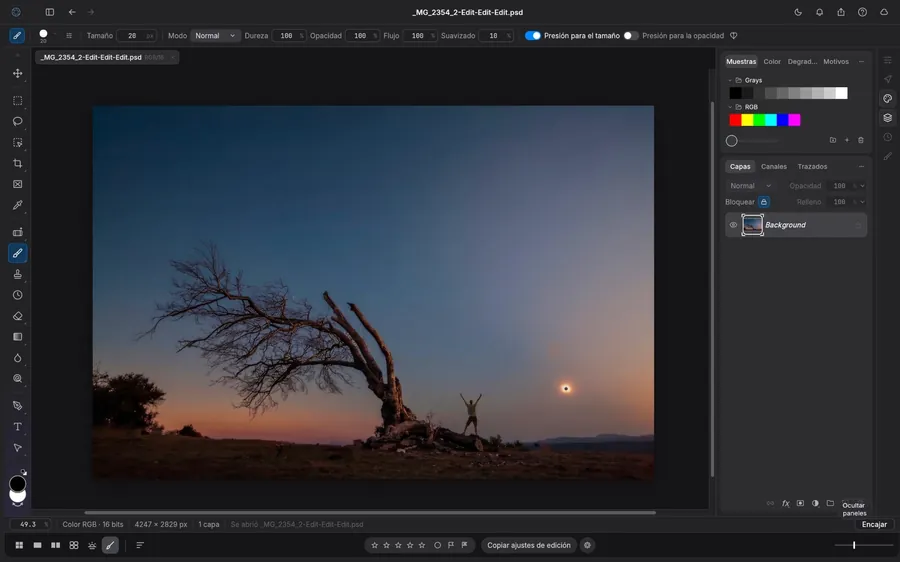The height and width of the screenshot is (562, 900).
Task: Add a layer mask icon
Action: (800, 503)
